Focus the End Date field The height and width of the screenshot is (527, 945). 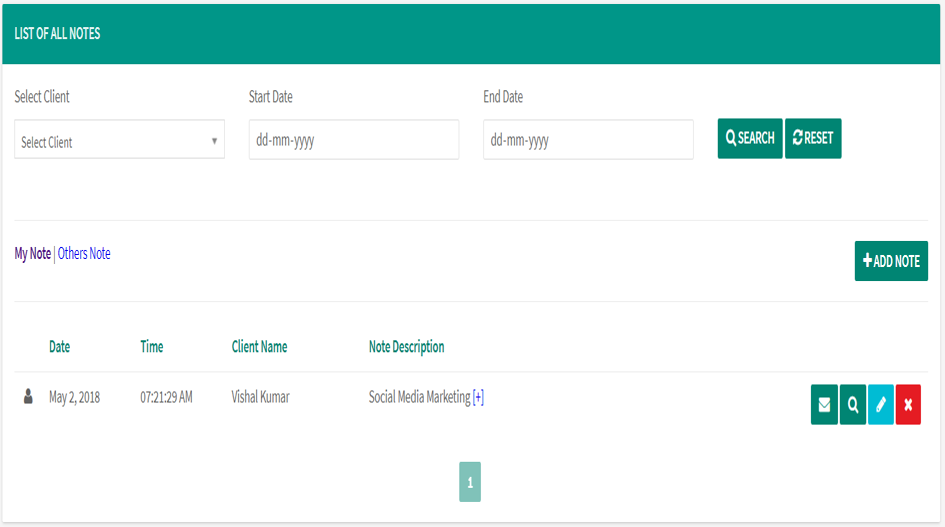[588, 139]
